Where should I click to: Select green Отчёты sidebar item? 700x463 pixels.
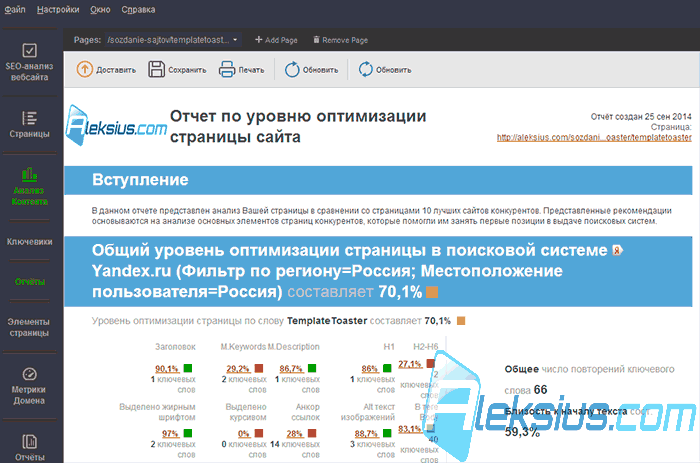coord(29,282)
